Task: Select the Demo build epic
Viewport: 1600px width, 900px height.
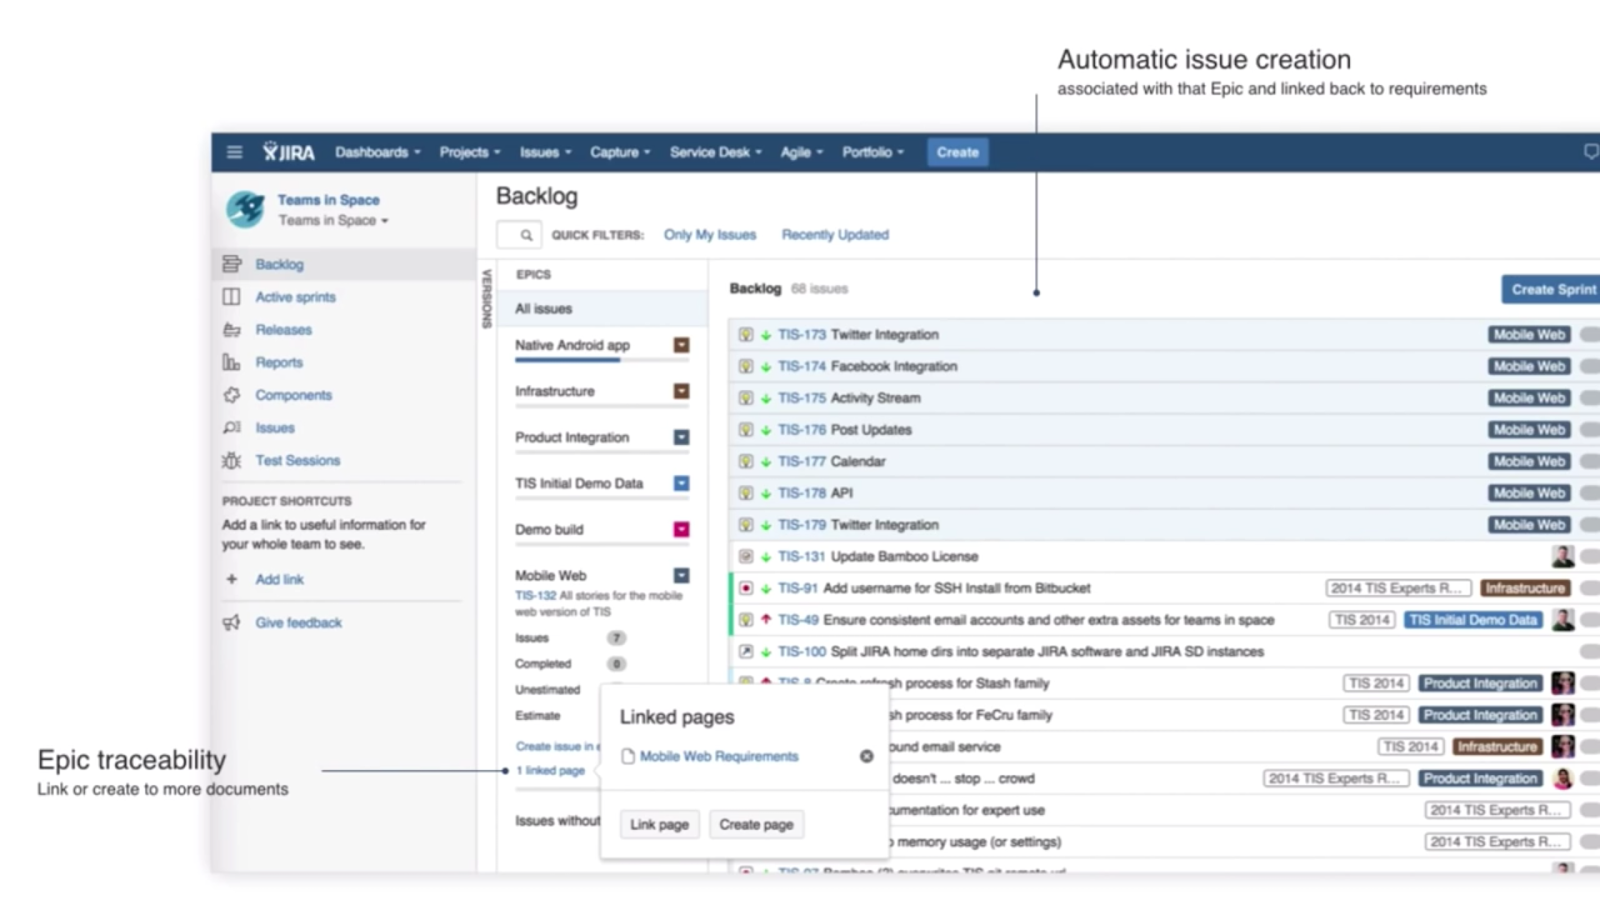Action: tap(549, 529)
